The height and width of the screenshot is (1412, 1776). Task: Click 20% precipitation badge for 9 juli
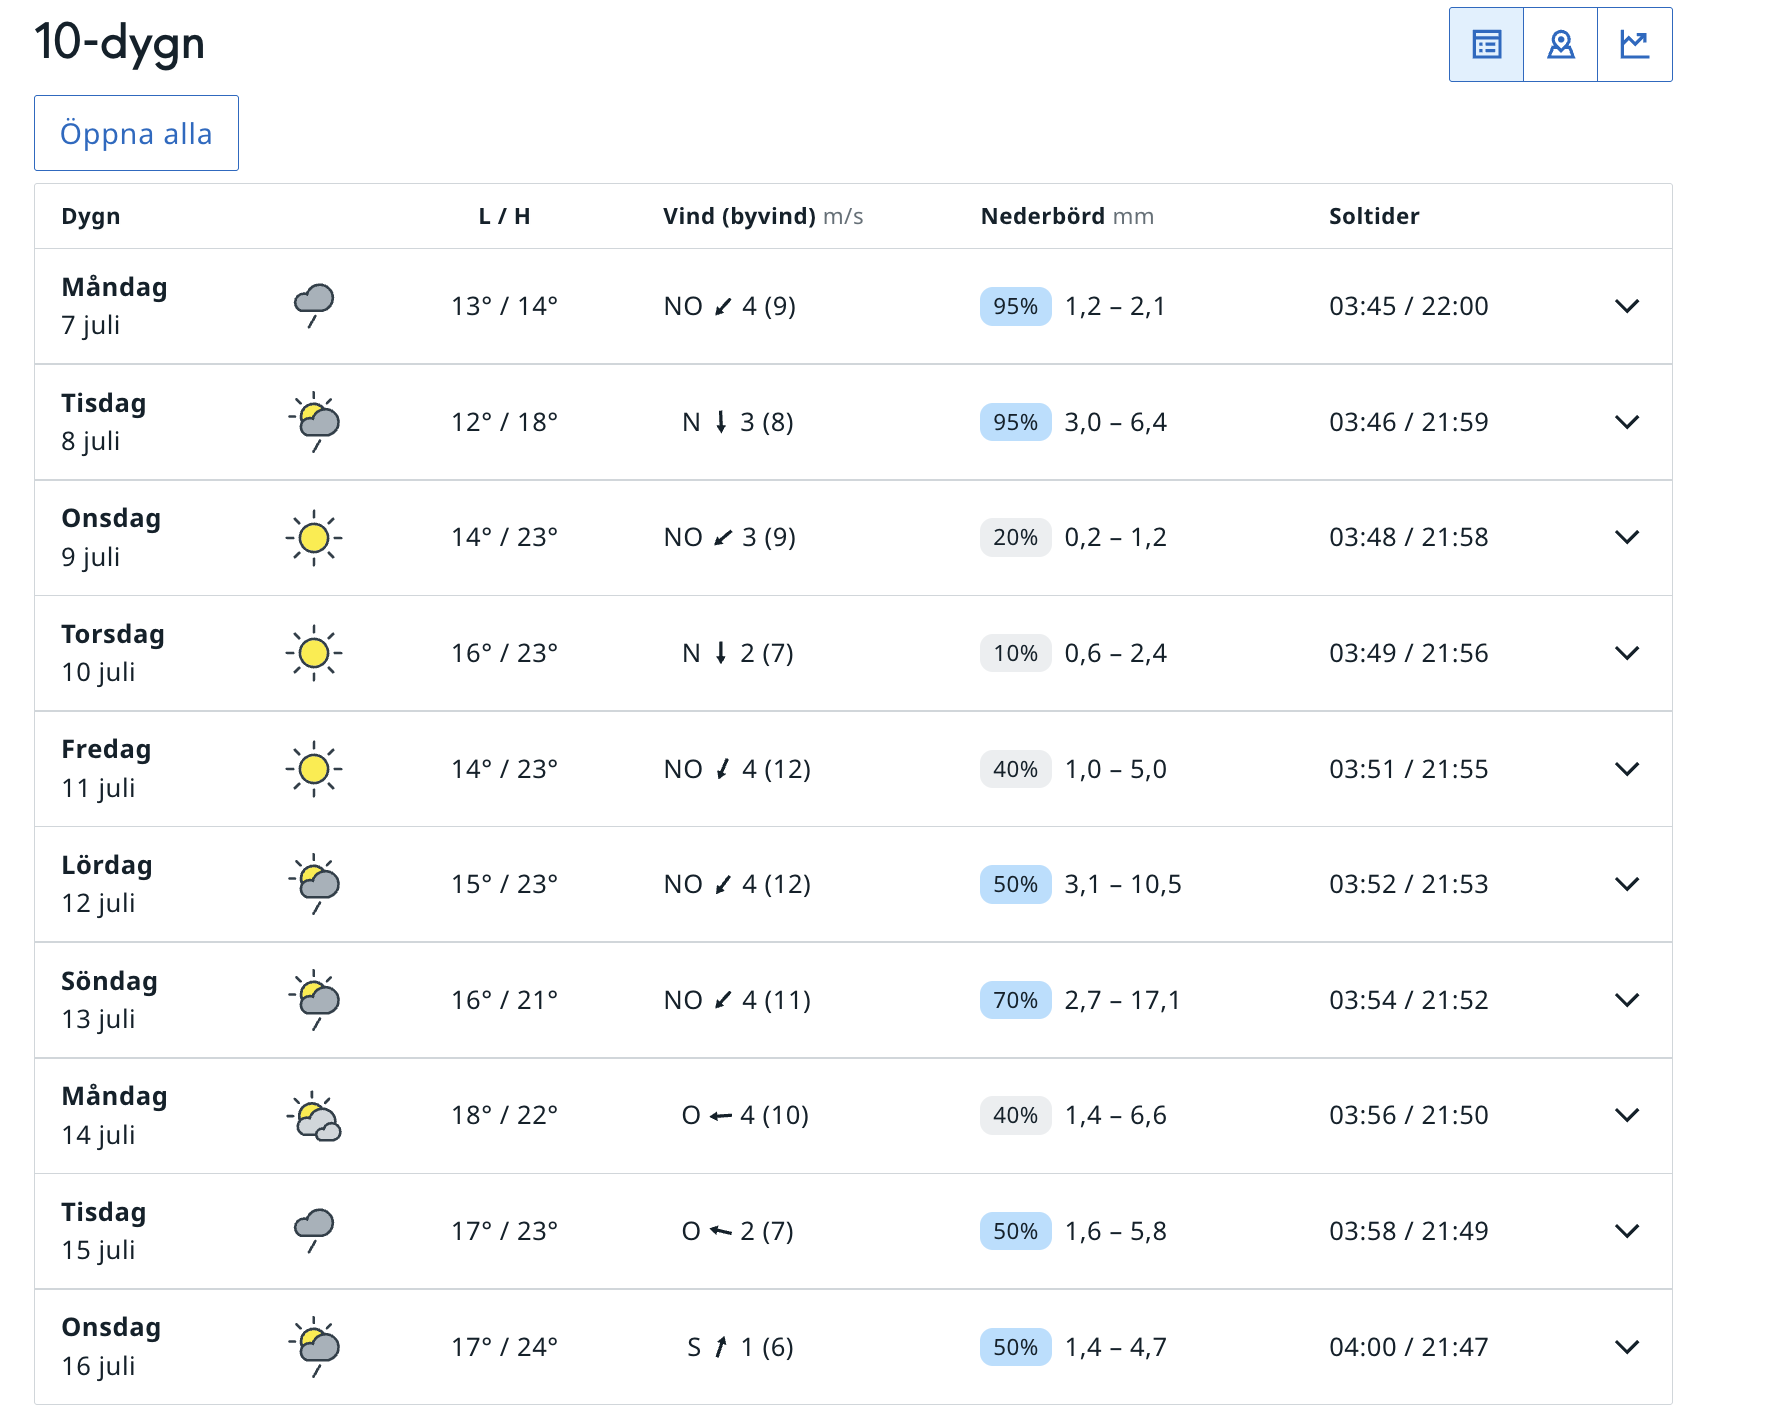(x=1015, y=537)
